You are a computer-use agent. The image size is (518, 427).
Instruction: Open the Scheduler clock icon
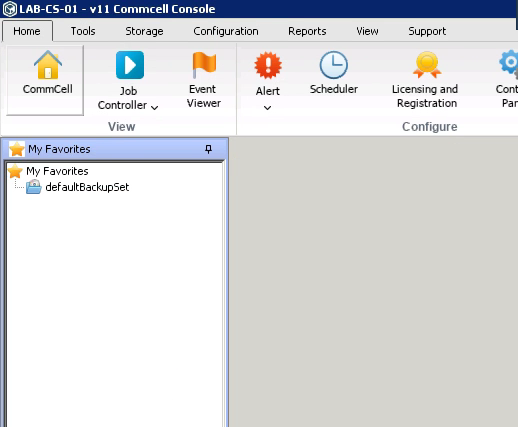[x=333, y=65]
